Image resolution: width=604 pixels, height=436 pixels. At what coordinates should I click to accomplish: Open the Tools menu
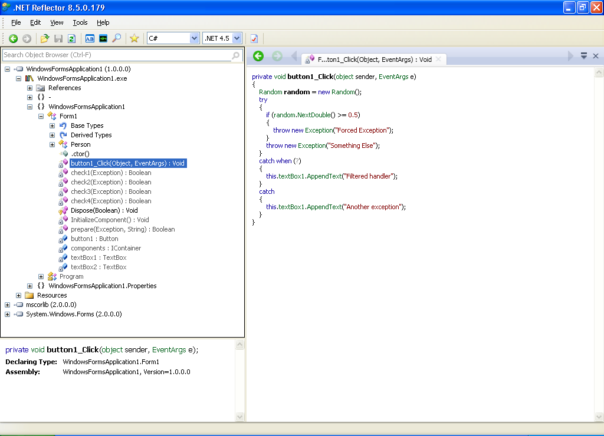(x=80, y=23)
